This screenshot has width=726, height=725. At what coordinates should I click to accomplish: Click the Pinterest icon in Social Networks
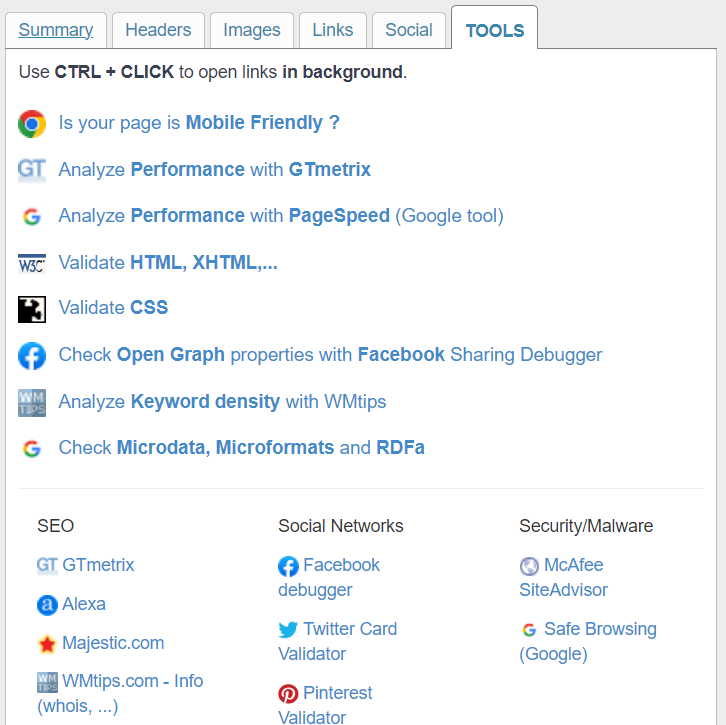pos(288,694)
